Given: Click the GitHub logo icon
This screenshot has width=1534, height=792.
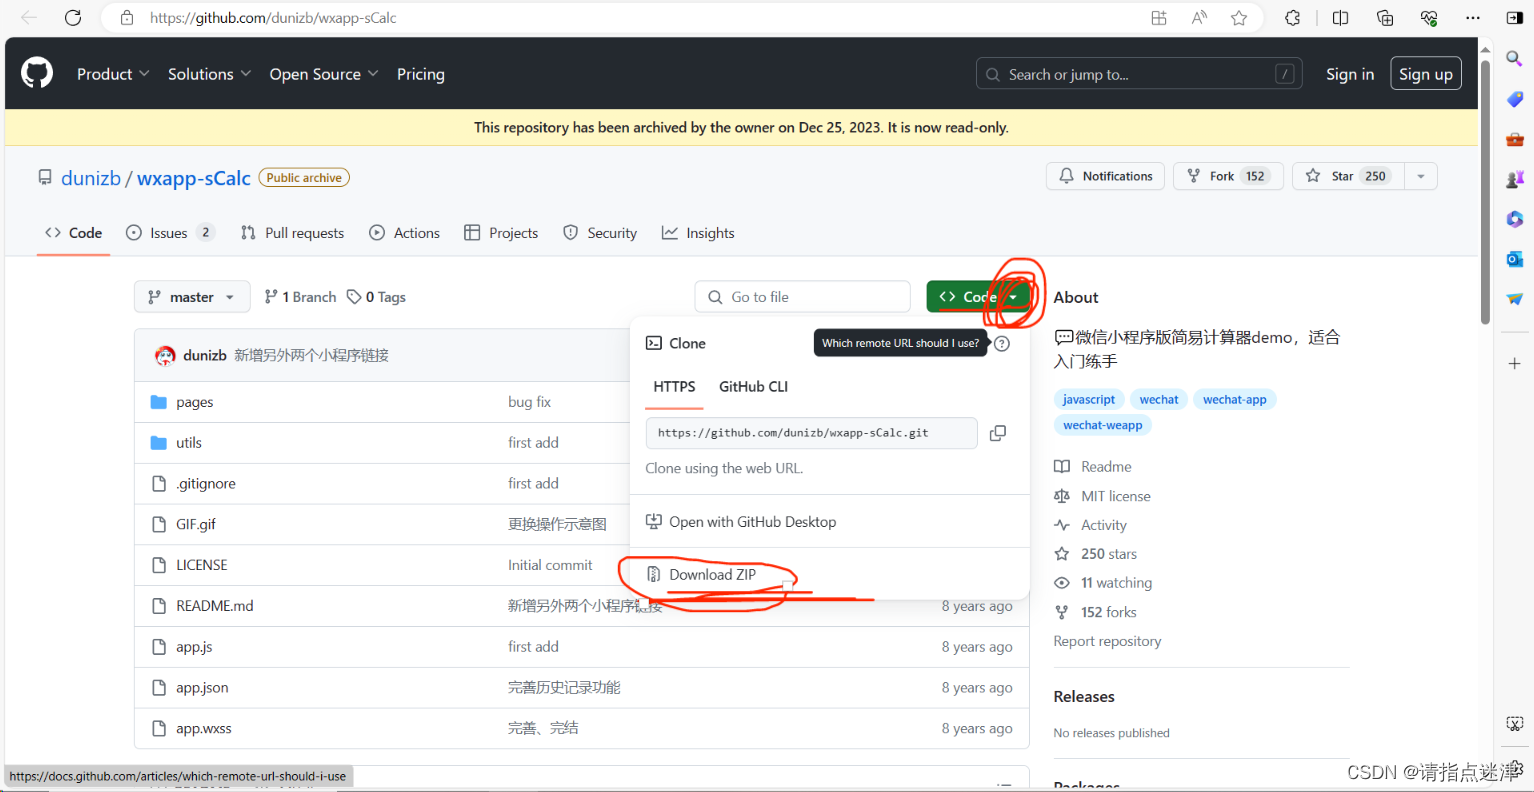Looking at the screenshot, I should point(37,73).
